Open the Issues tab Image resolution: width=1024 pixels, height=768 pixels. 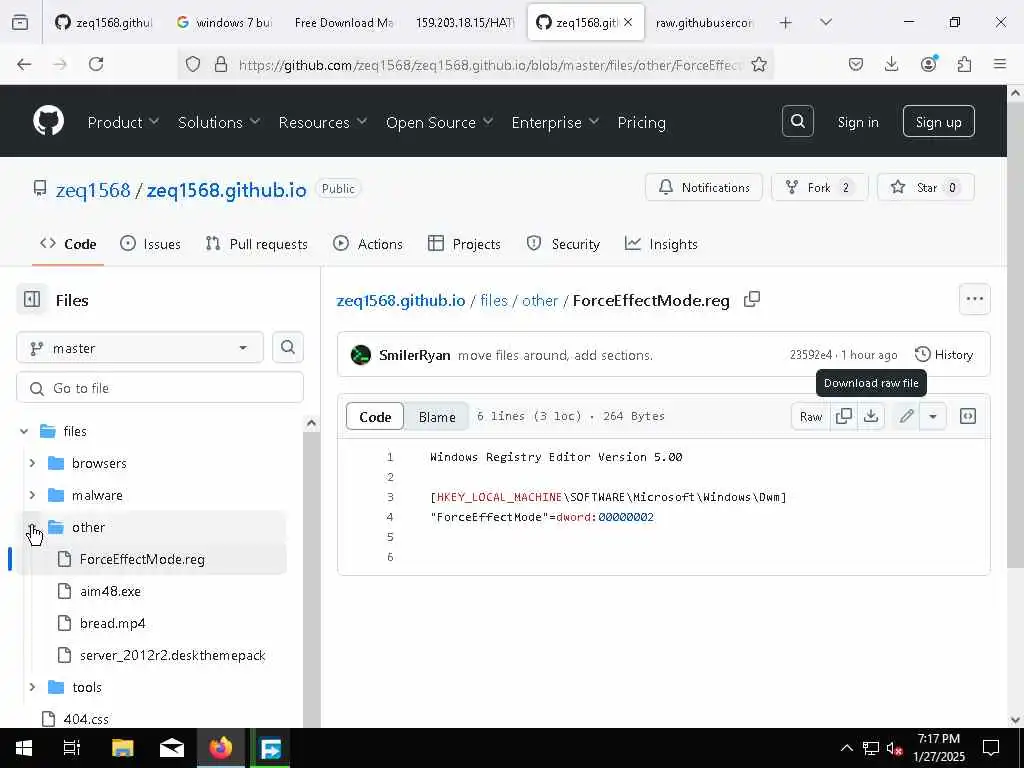[x=150, y=244]
